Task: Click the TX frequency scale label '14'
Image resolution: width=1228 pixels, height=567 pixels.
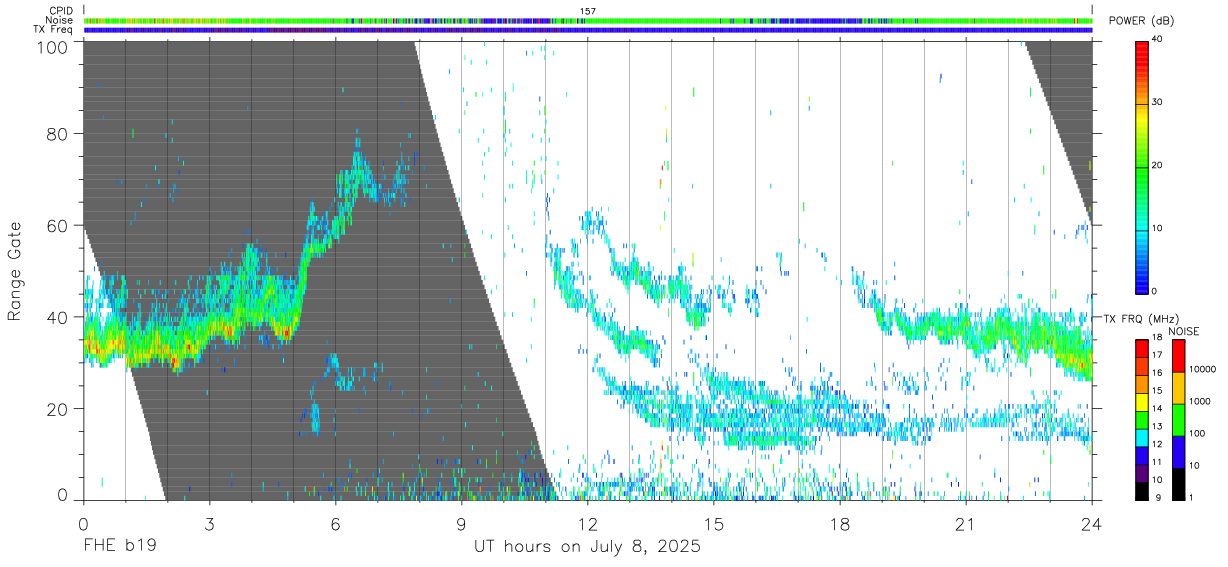Action: [1157, 408]
